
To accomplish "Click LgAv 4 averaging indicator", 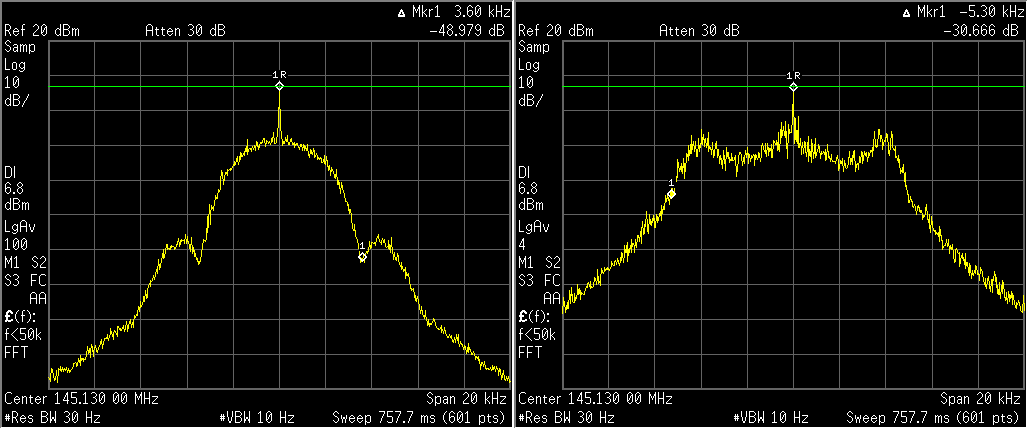I will (x=533, y=236).
